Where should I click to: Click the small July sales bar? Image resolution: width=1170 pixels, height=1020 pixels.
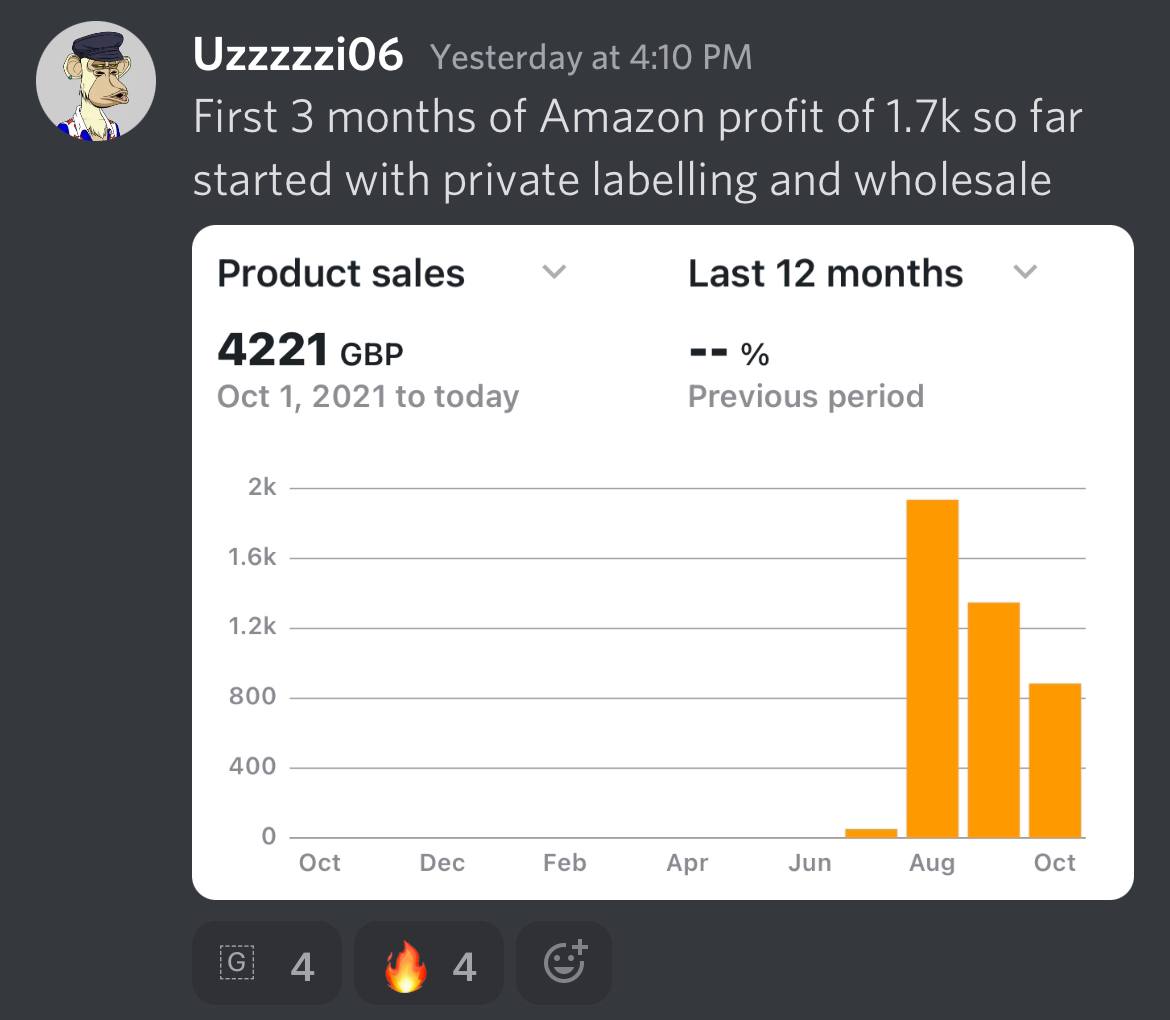pyautogui.click(x=871, y=833)
